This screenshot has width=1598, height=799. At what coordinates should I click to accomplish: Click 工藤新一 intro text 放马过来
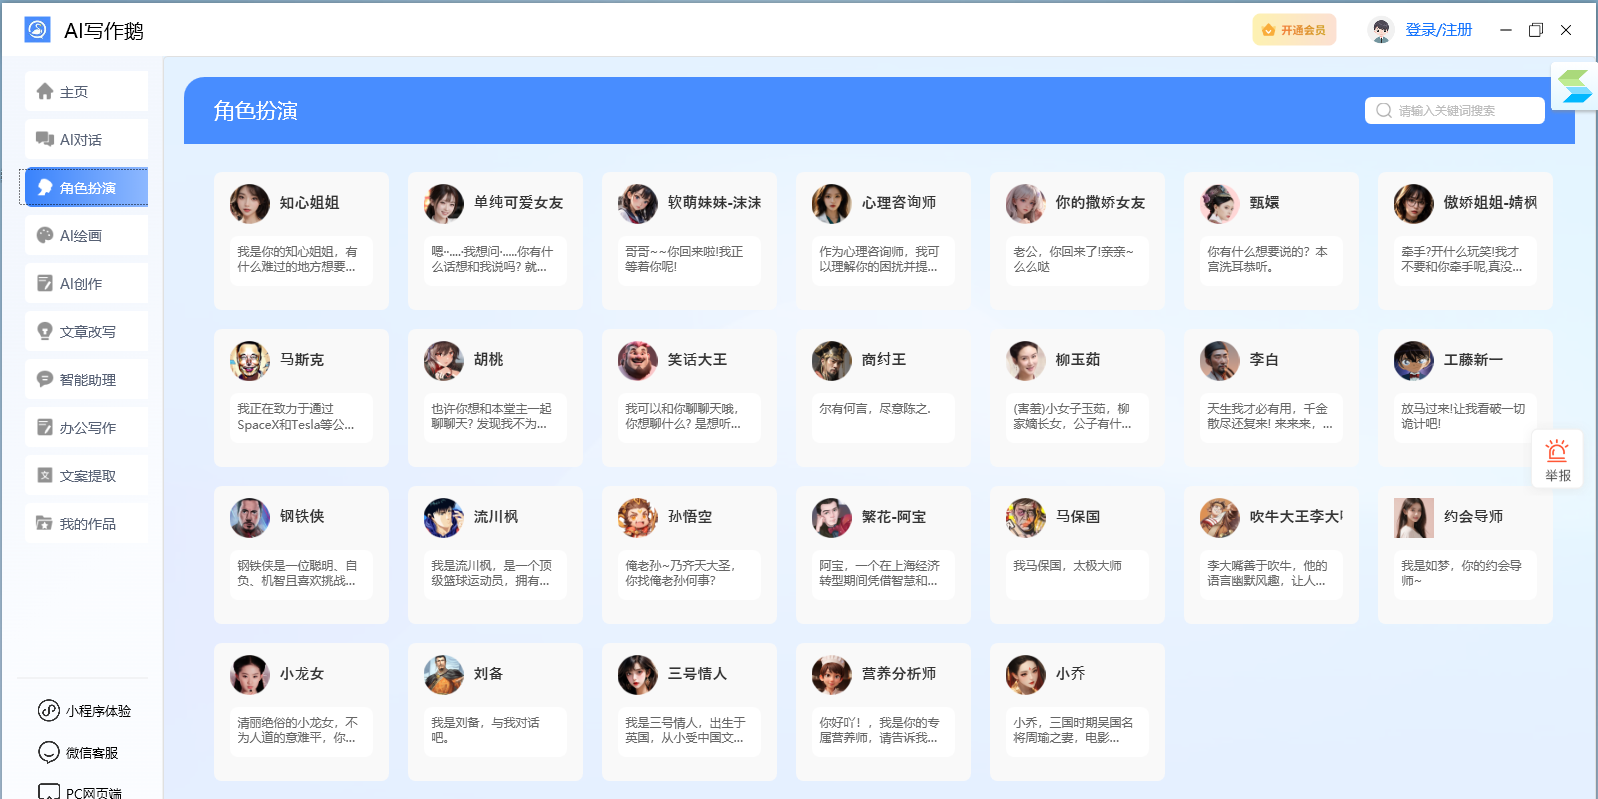[x=1463, y=416]
